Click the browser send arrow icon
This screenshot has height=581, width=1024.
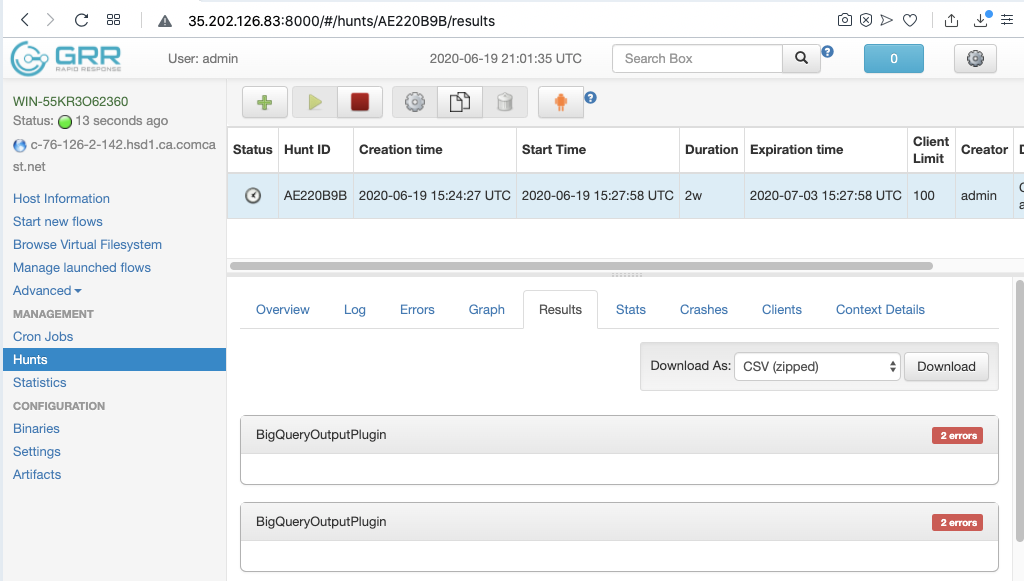pos(886,20)
